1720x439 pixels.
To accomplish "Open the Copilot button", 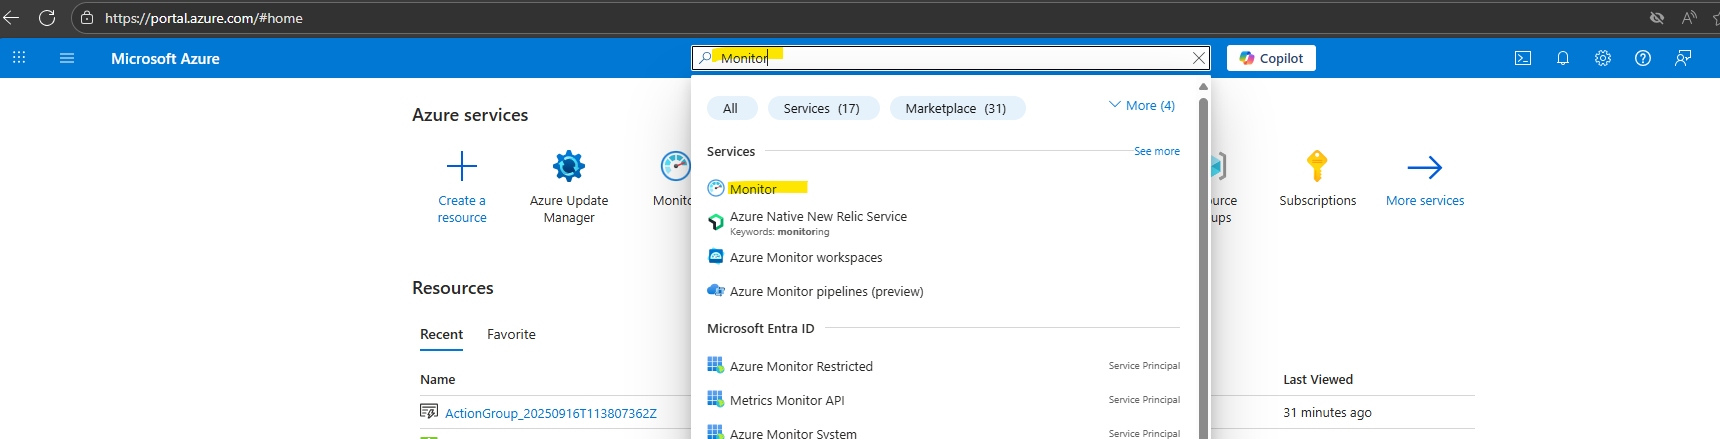I will coord(1271,58).
